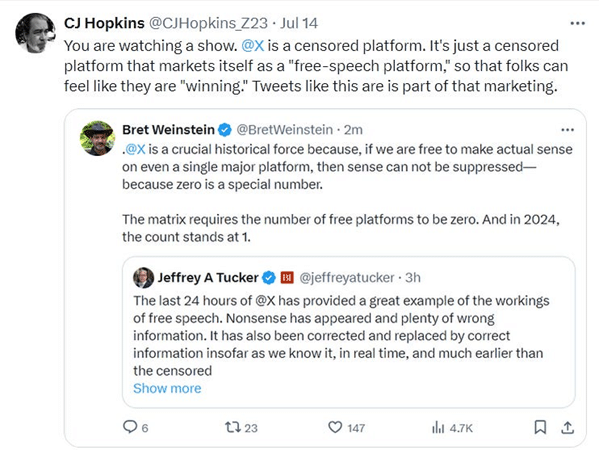Click the Bret Weinstein avatar photo

click(97, 138)
